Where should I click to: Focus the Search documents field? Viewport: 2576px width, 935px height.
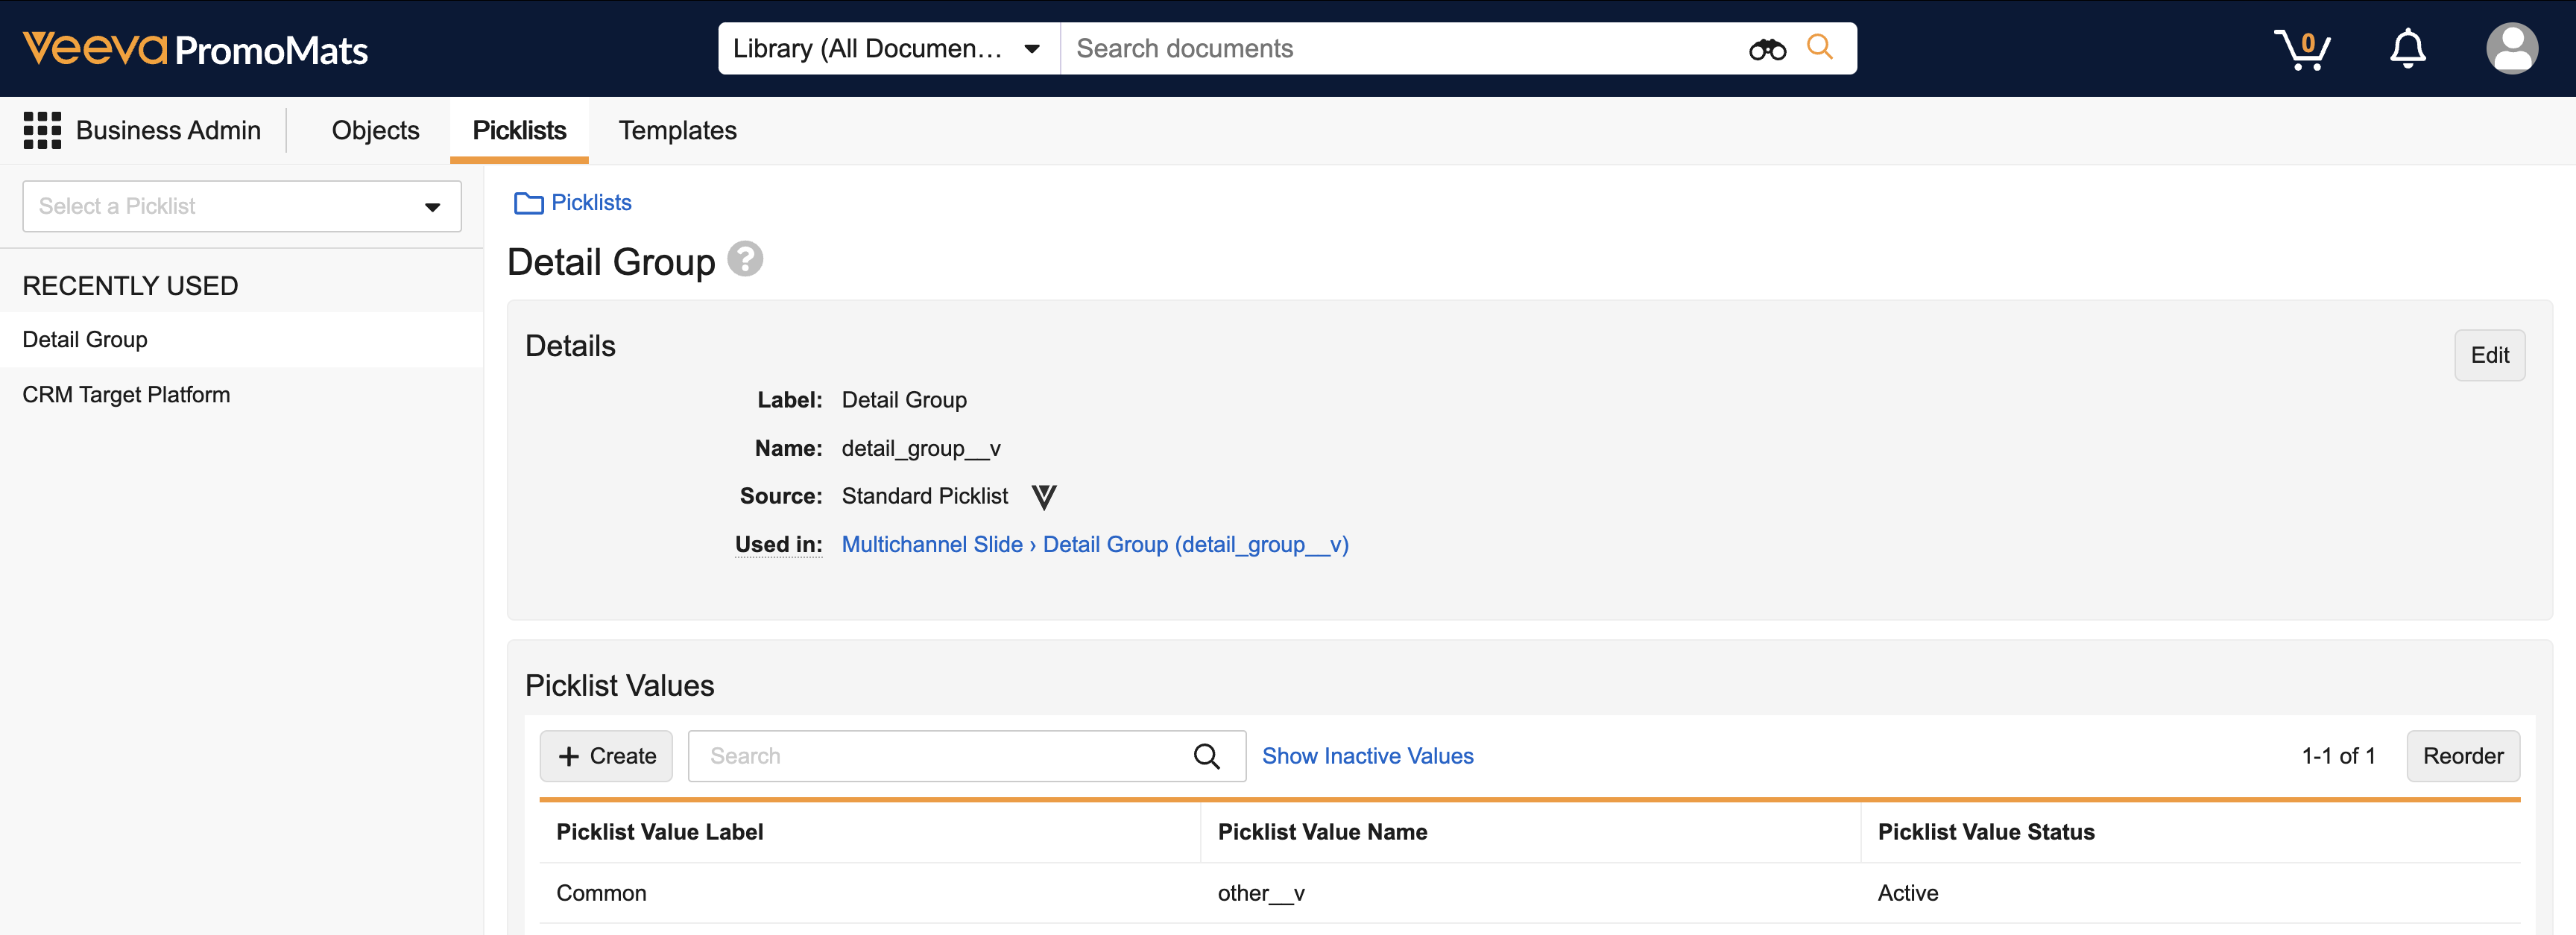pyautogui.click(x=1400, y=48)
